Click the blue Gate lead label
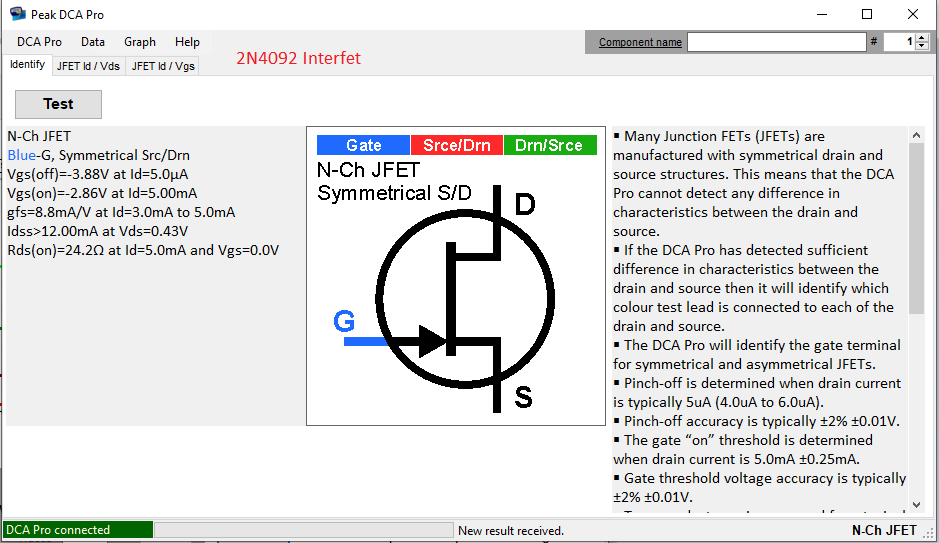939x543 pixels. [x=364, y=145]
